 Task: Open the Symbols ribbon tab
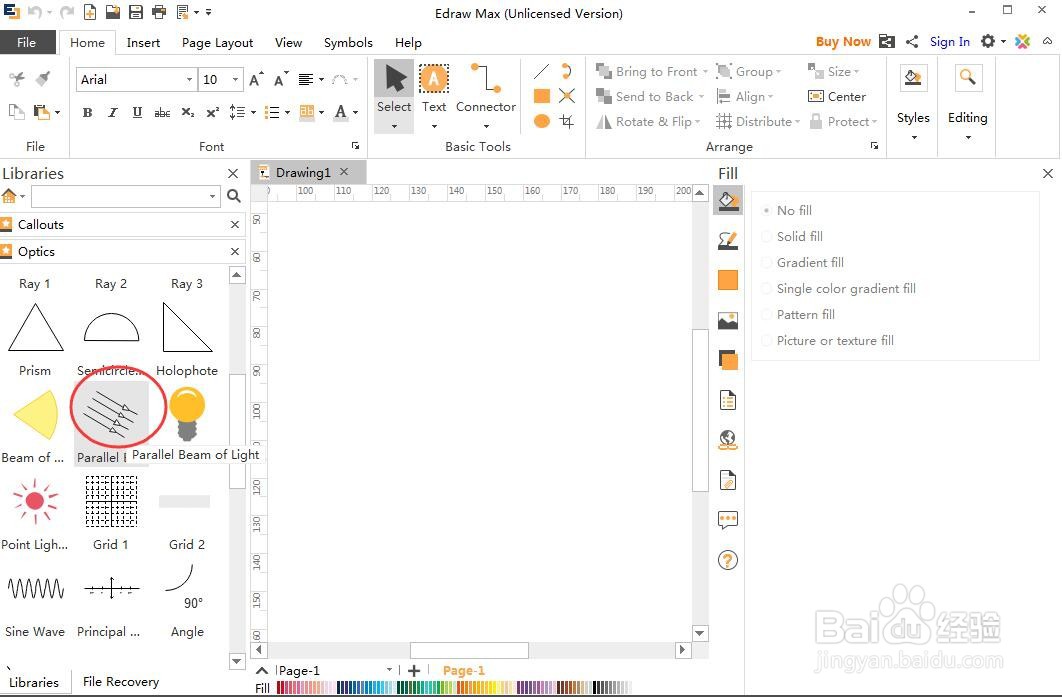pyautogui.click(x=348, y=43)
